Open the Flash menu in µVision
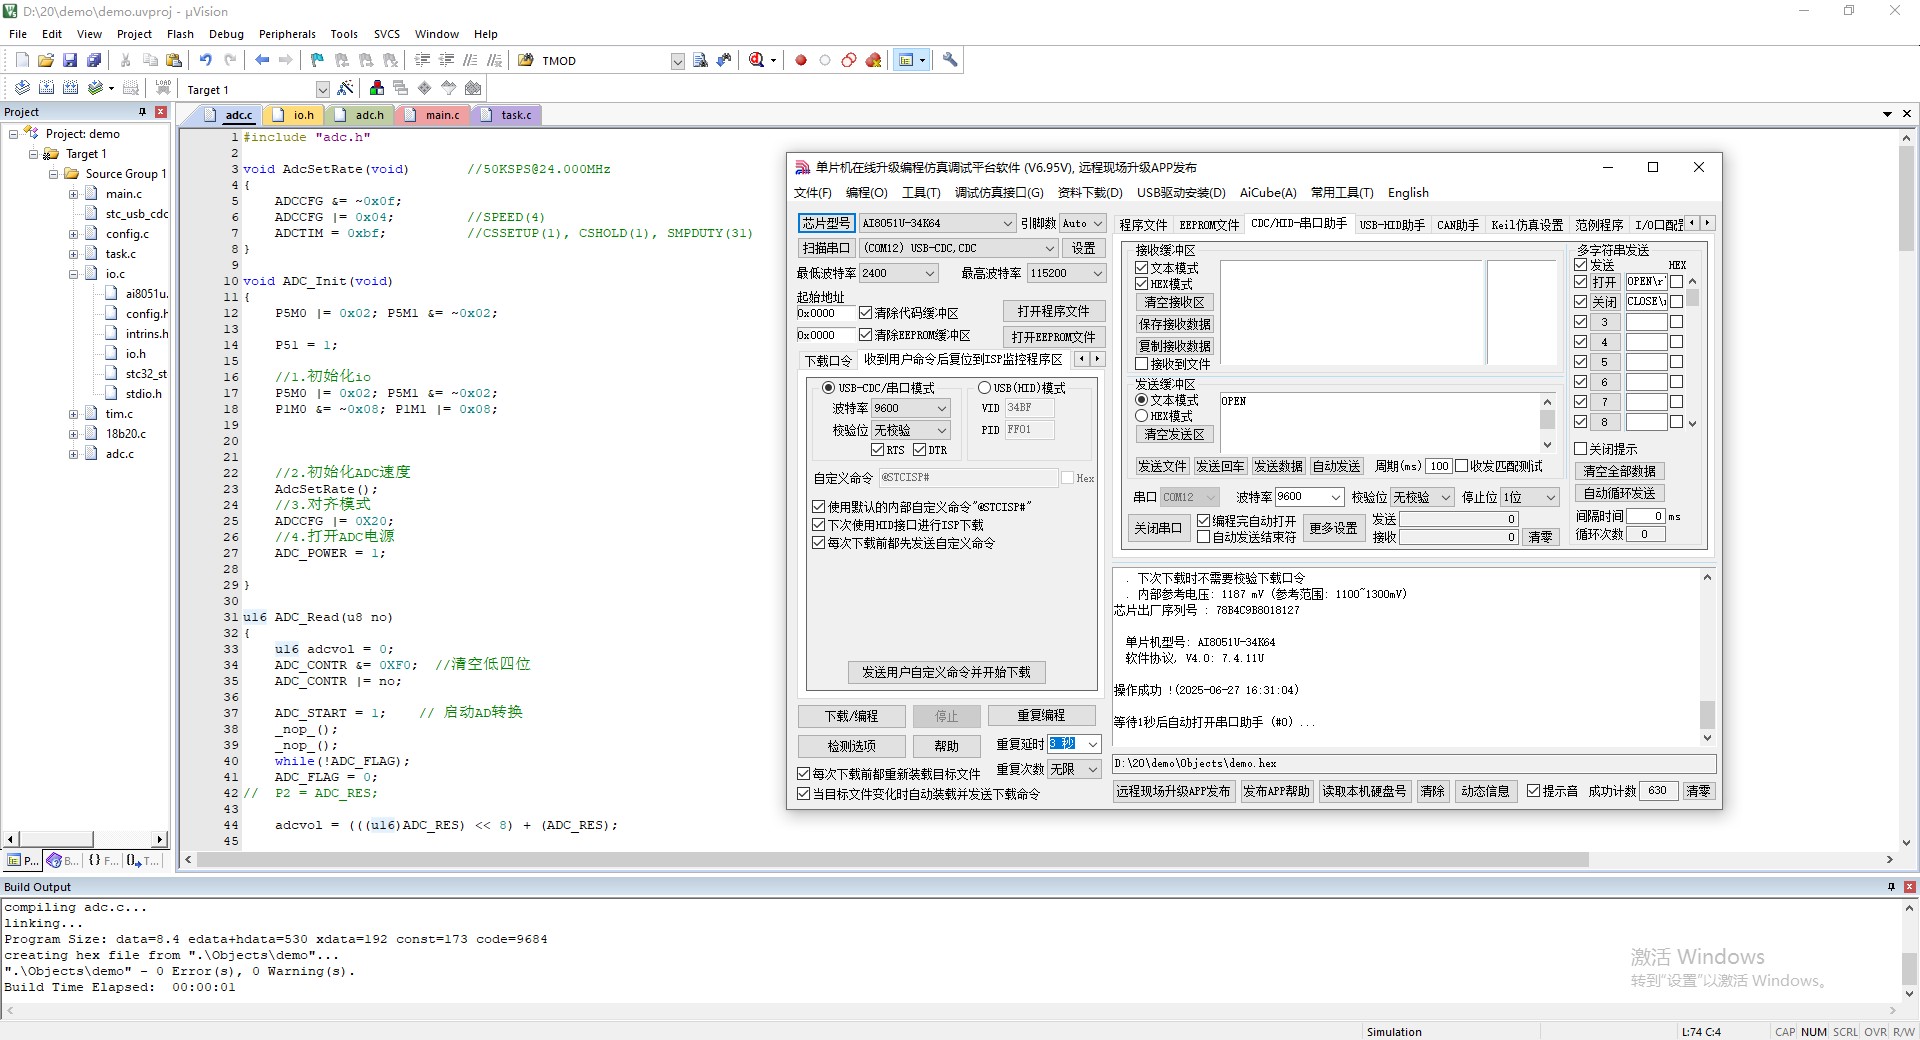This screenshot has width=1920, height=1040. pyautogui.click(x=180, y=34)
